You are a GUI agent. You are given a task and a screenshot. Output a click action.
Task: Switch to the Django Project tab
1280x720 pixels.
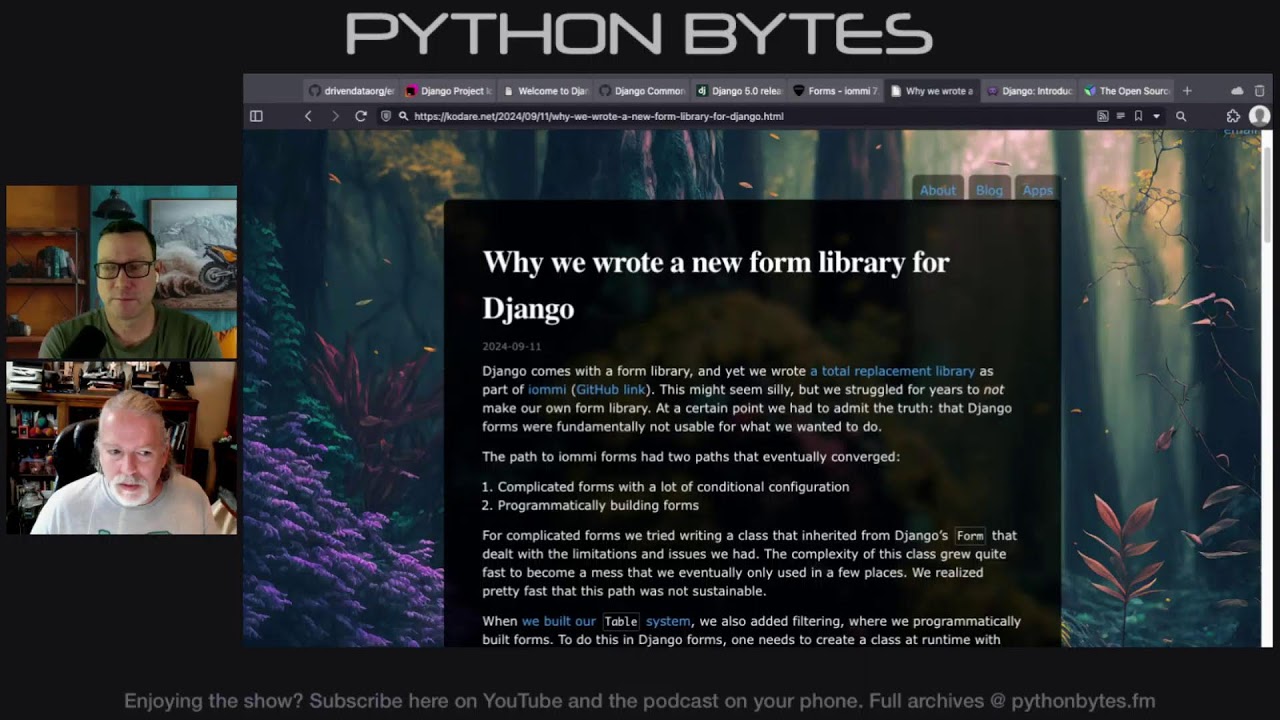tap(448, 91)
